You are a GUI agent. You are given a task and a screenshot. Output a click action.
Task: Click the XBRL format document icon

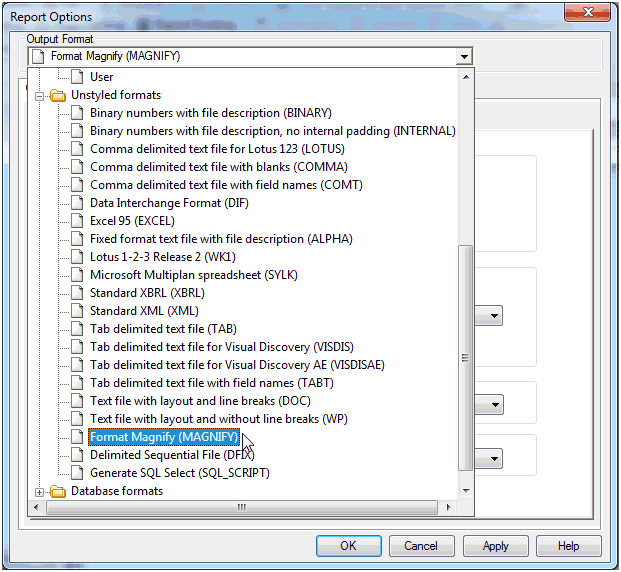(77, 293)
